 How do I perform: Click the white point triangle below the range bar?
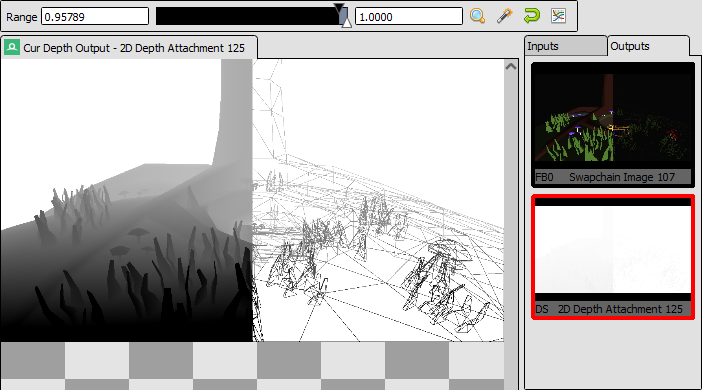tap(346, 22)
